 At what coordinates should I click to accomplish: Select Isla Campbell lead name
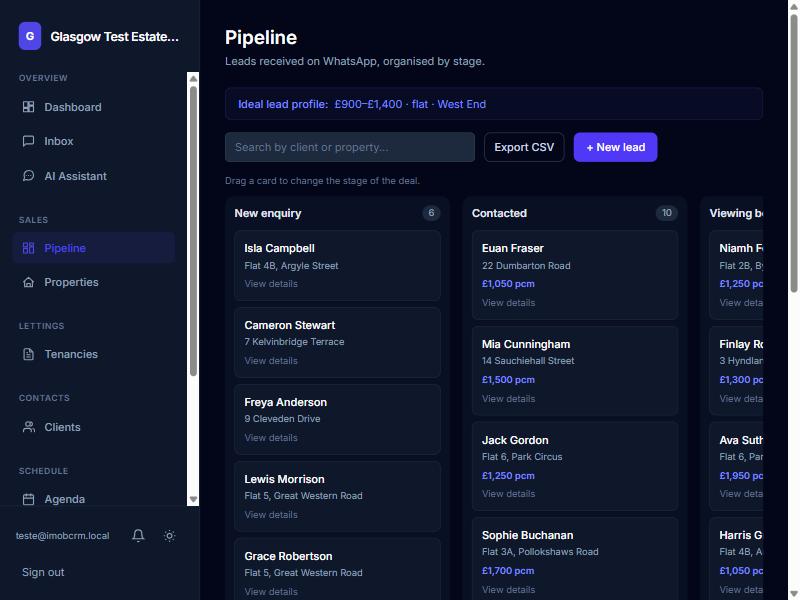pyautogui.click(x=279, y=248)
